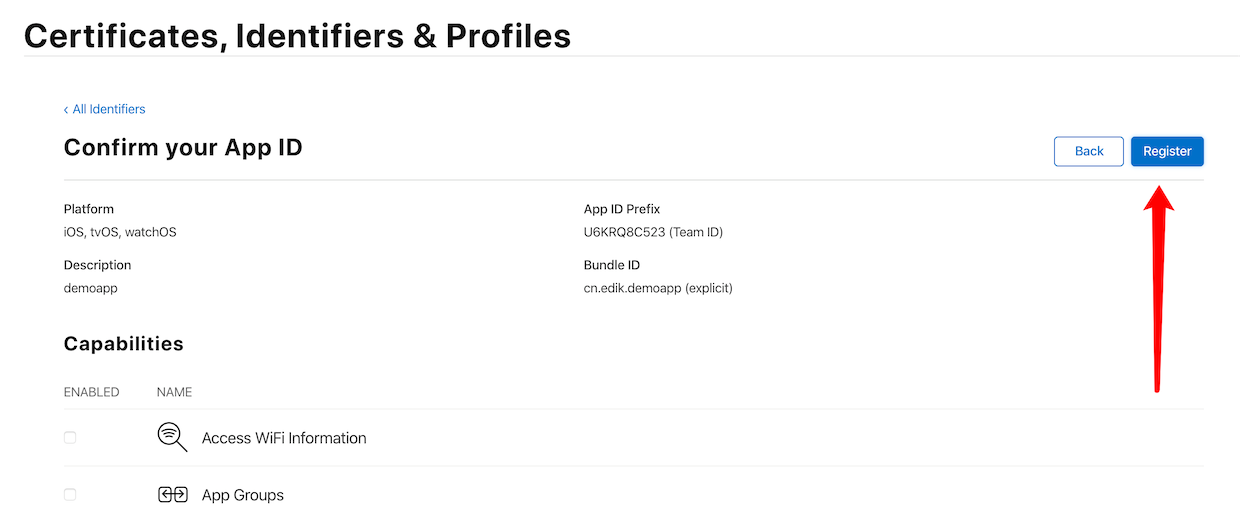Click the Capabilities section heading
The width and height of the screenshot is (1240, 510).
(124, 344)
